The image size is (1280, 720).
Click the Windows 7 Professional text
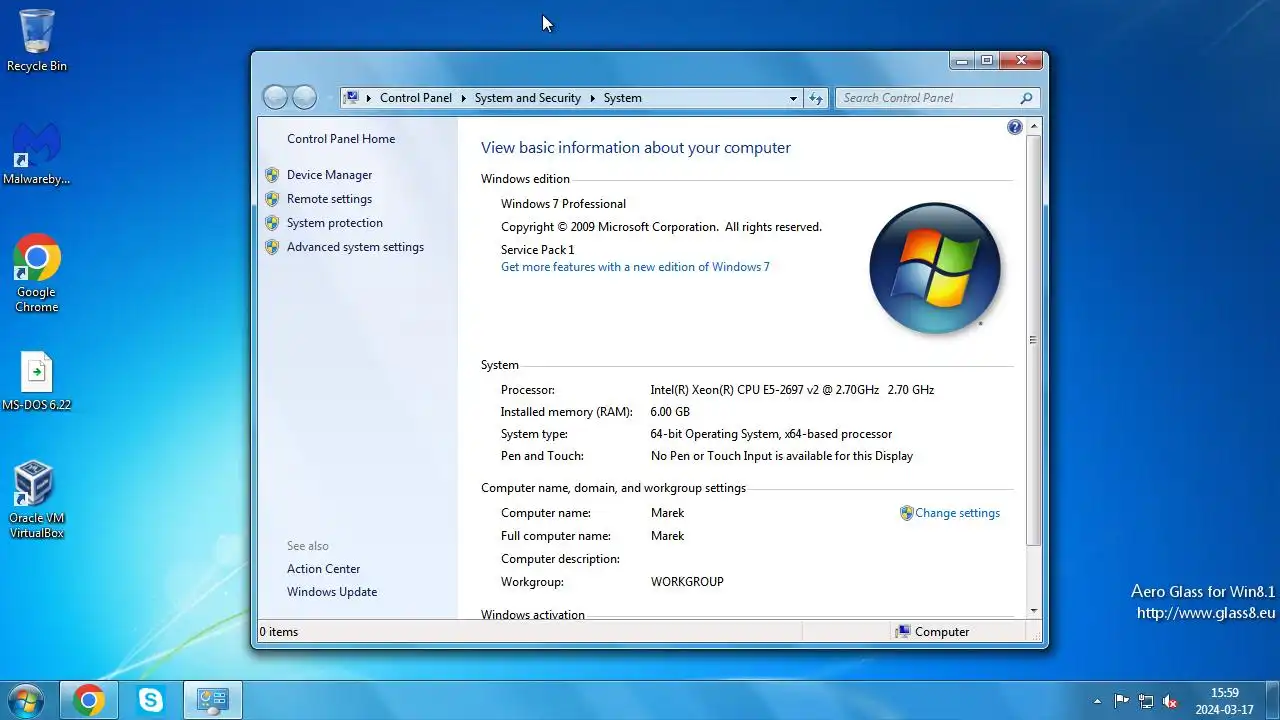[563, 204]
